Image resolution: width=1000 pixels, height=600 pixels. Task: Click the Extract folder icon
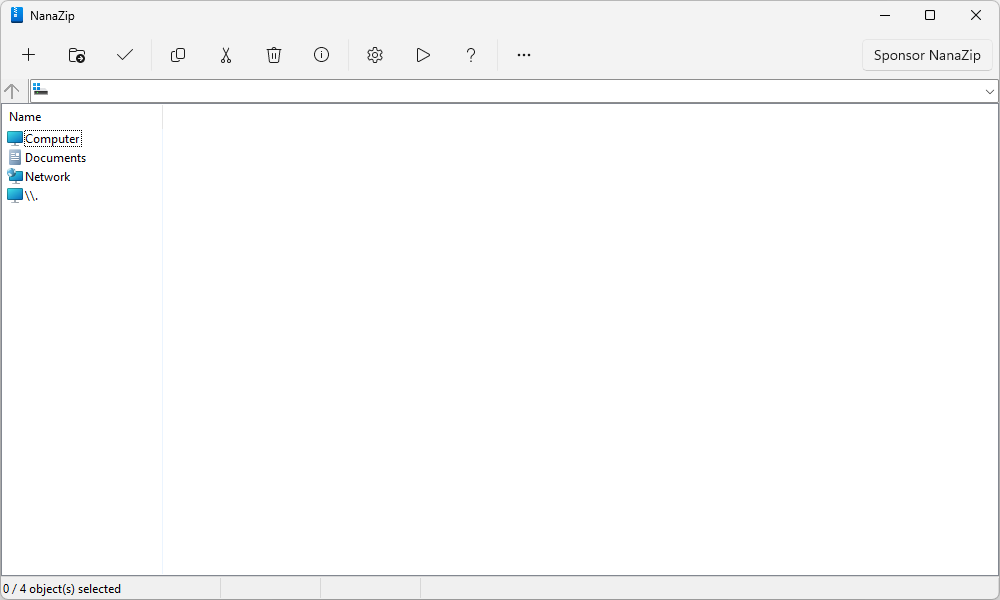pos(77,55)
